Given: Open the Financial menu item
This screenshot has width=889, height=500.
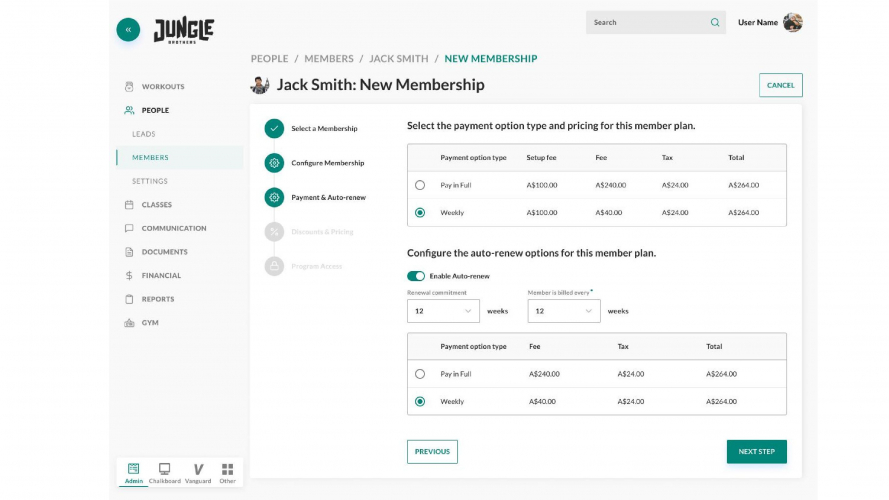Looking at the screenshot, I should coord(161,276).
